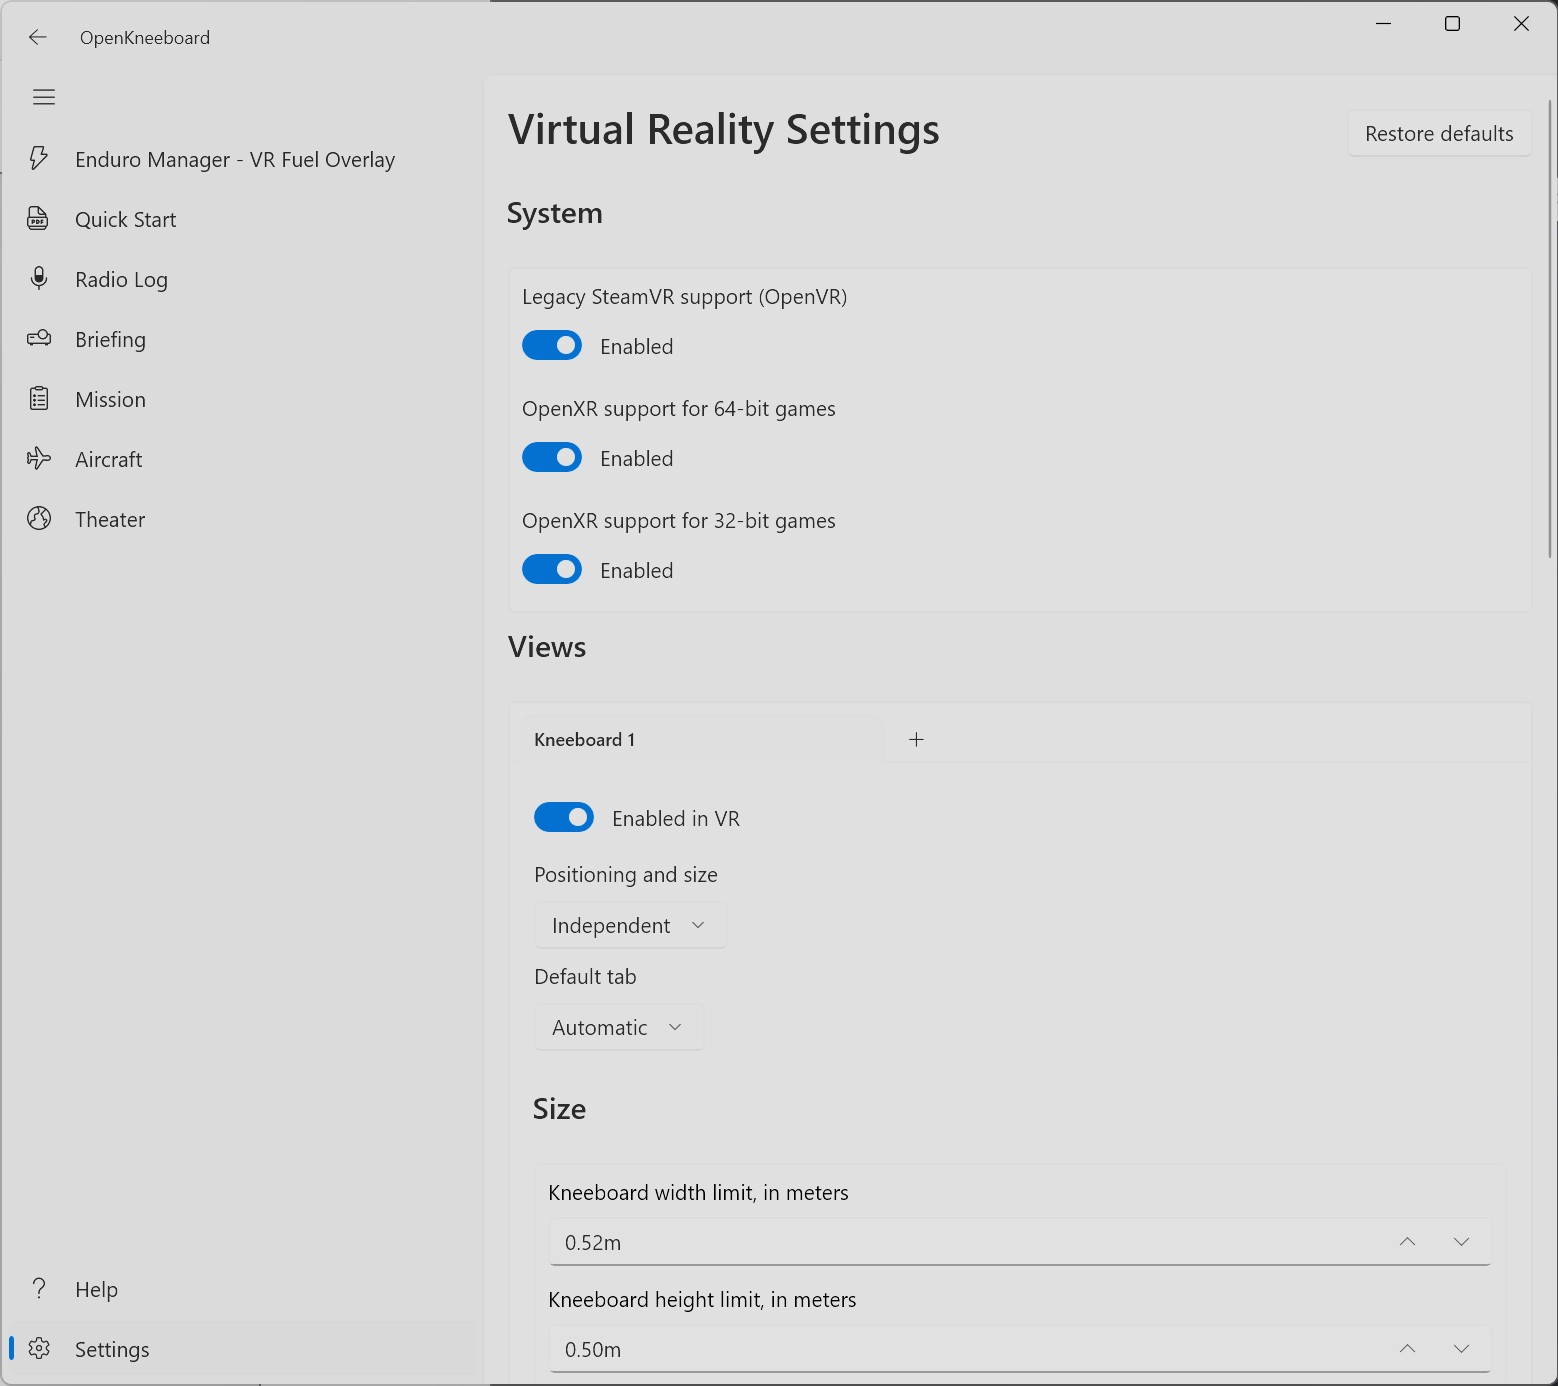Viewport: 1558px width, 1386px height.
Task: Disable Legacy SteamVR support toggle
Action: click(x=552, y=346)
